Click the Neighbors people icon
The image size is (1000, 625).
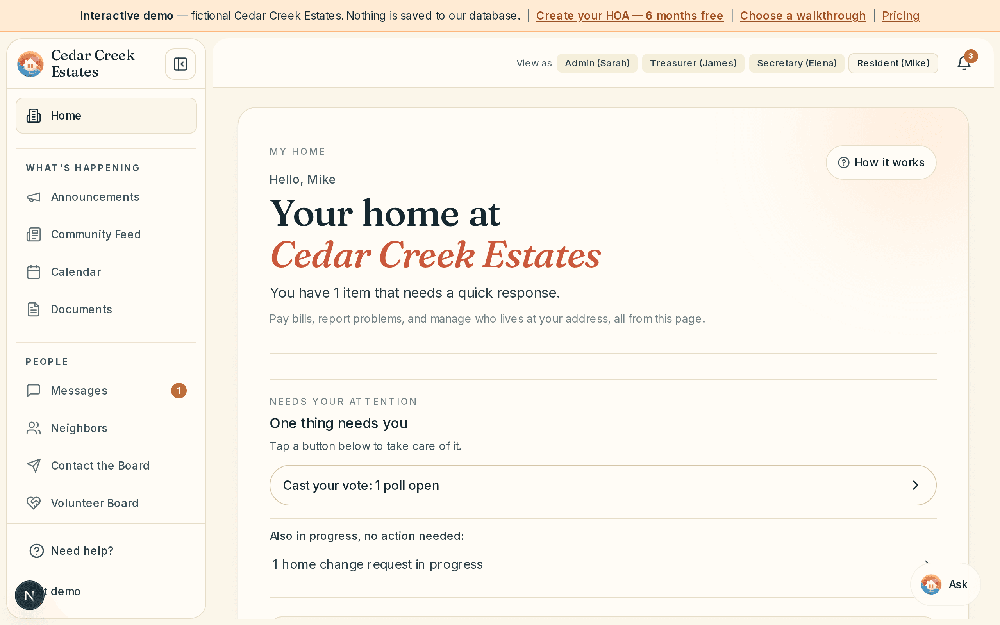click(34, 428)
